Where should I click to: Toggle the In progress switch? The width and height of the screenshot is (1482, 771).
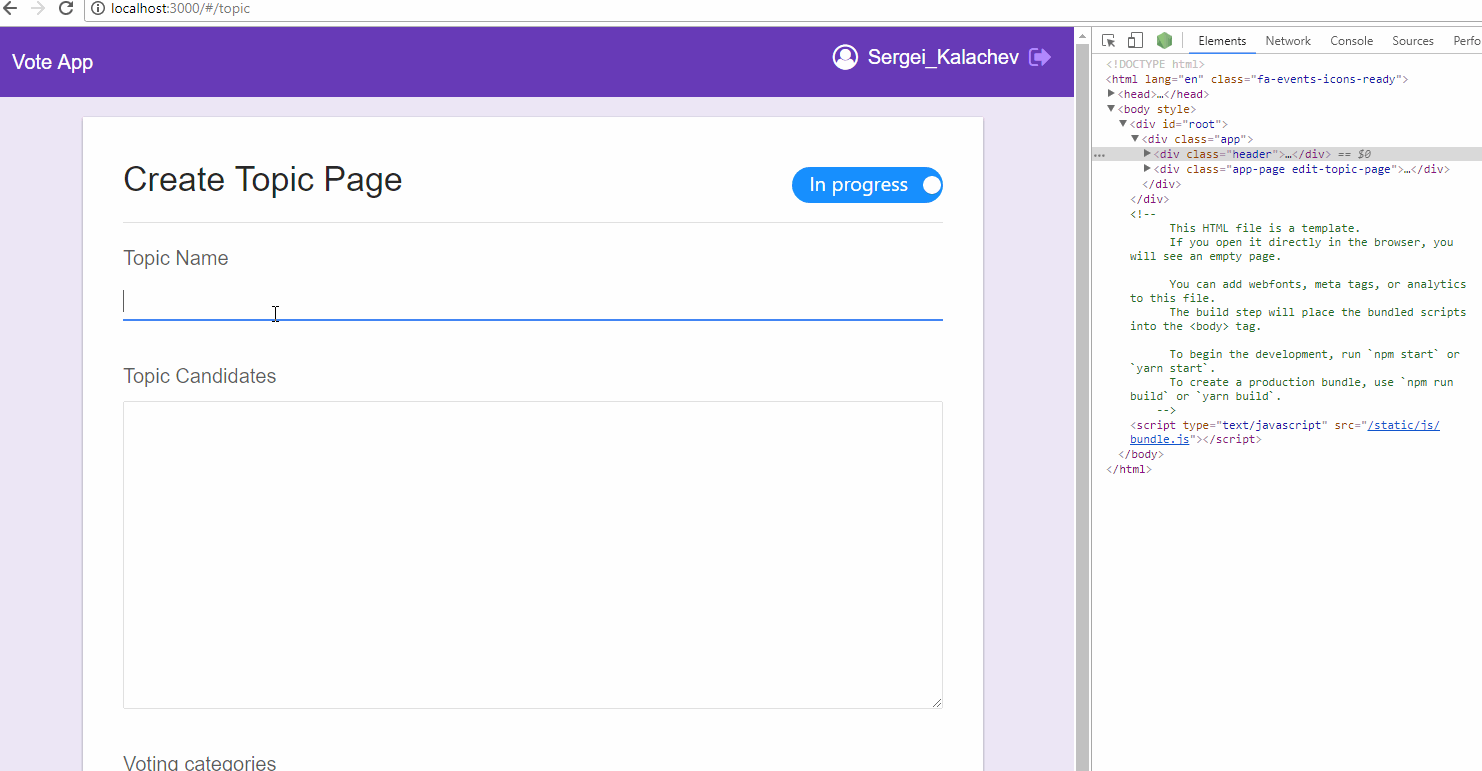pyautogui.click(x=867, y=185)
